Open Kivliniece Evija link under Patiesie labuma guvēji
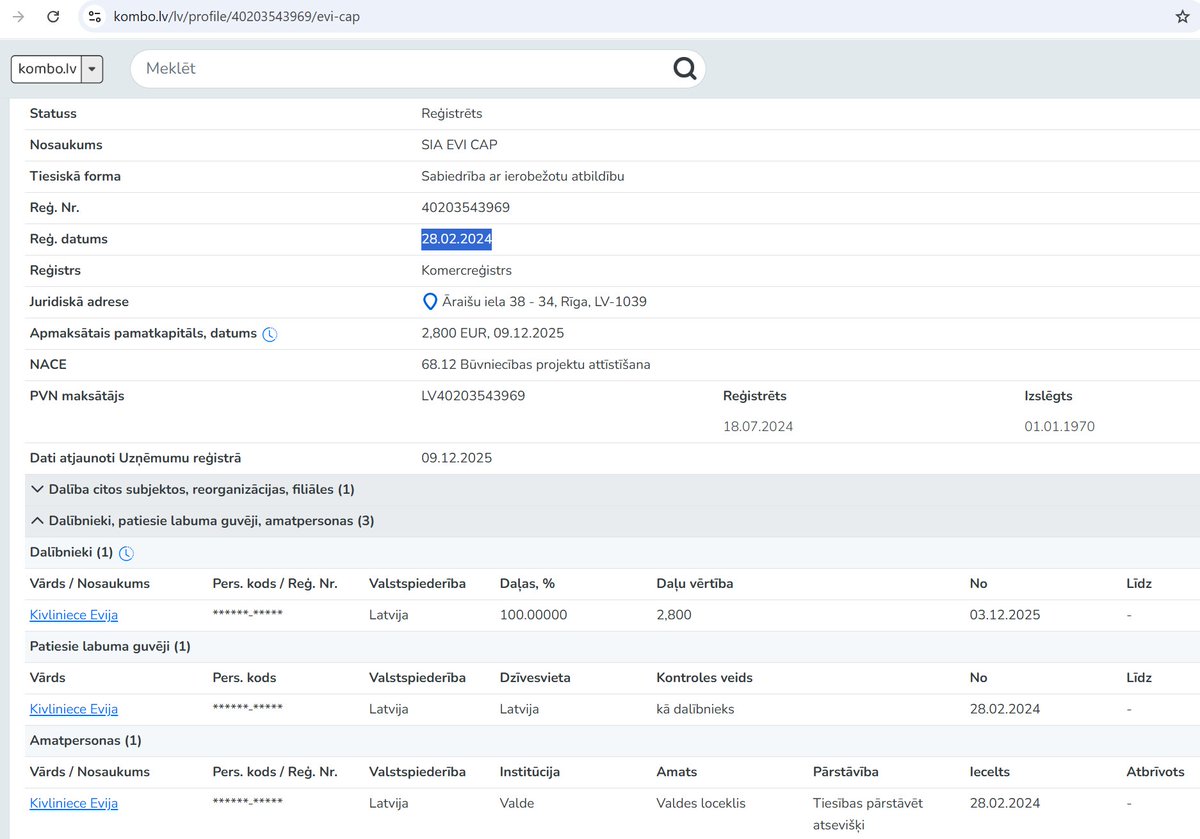This screenshot has width=1200, height=839. 74,709
